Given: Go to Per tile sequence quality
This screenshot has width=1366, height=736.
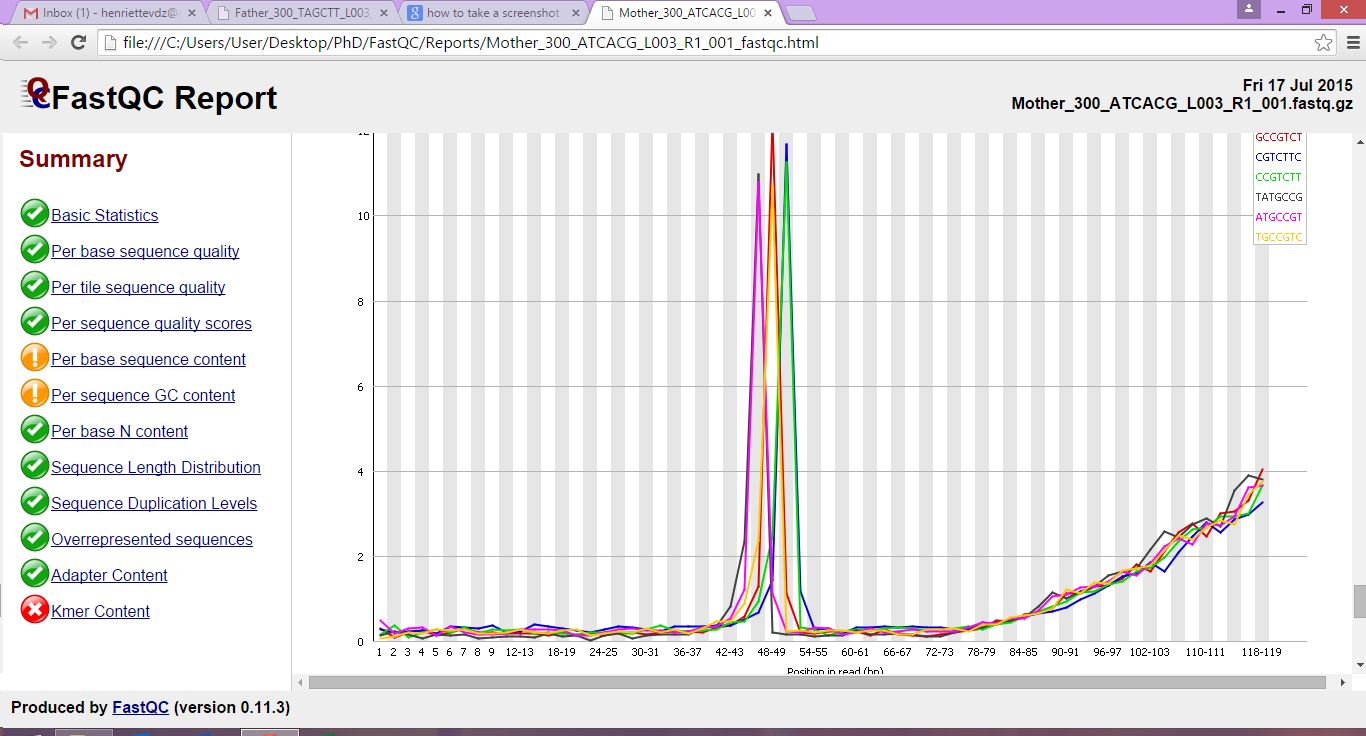Looking at the screenshot, I should (x=138, y=287).
